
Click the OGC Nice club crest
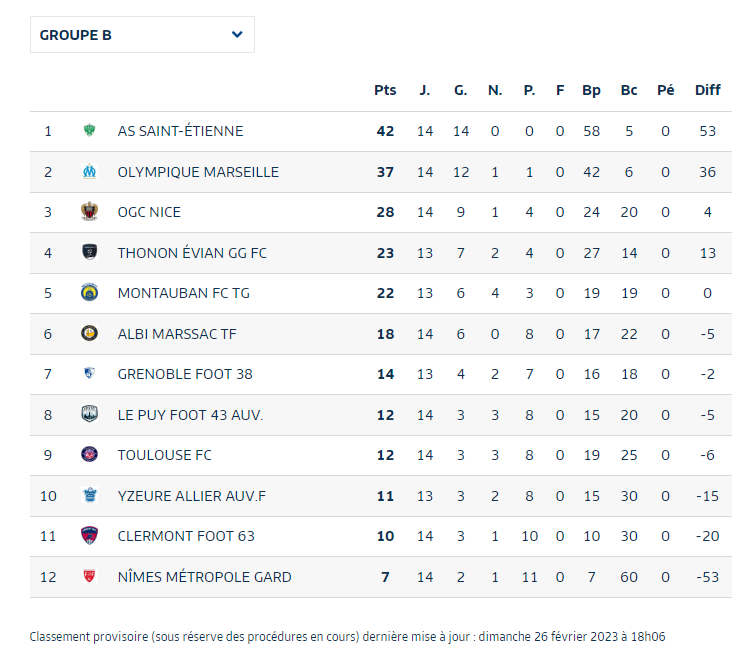tap(89, 212)
